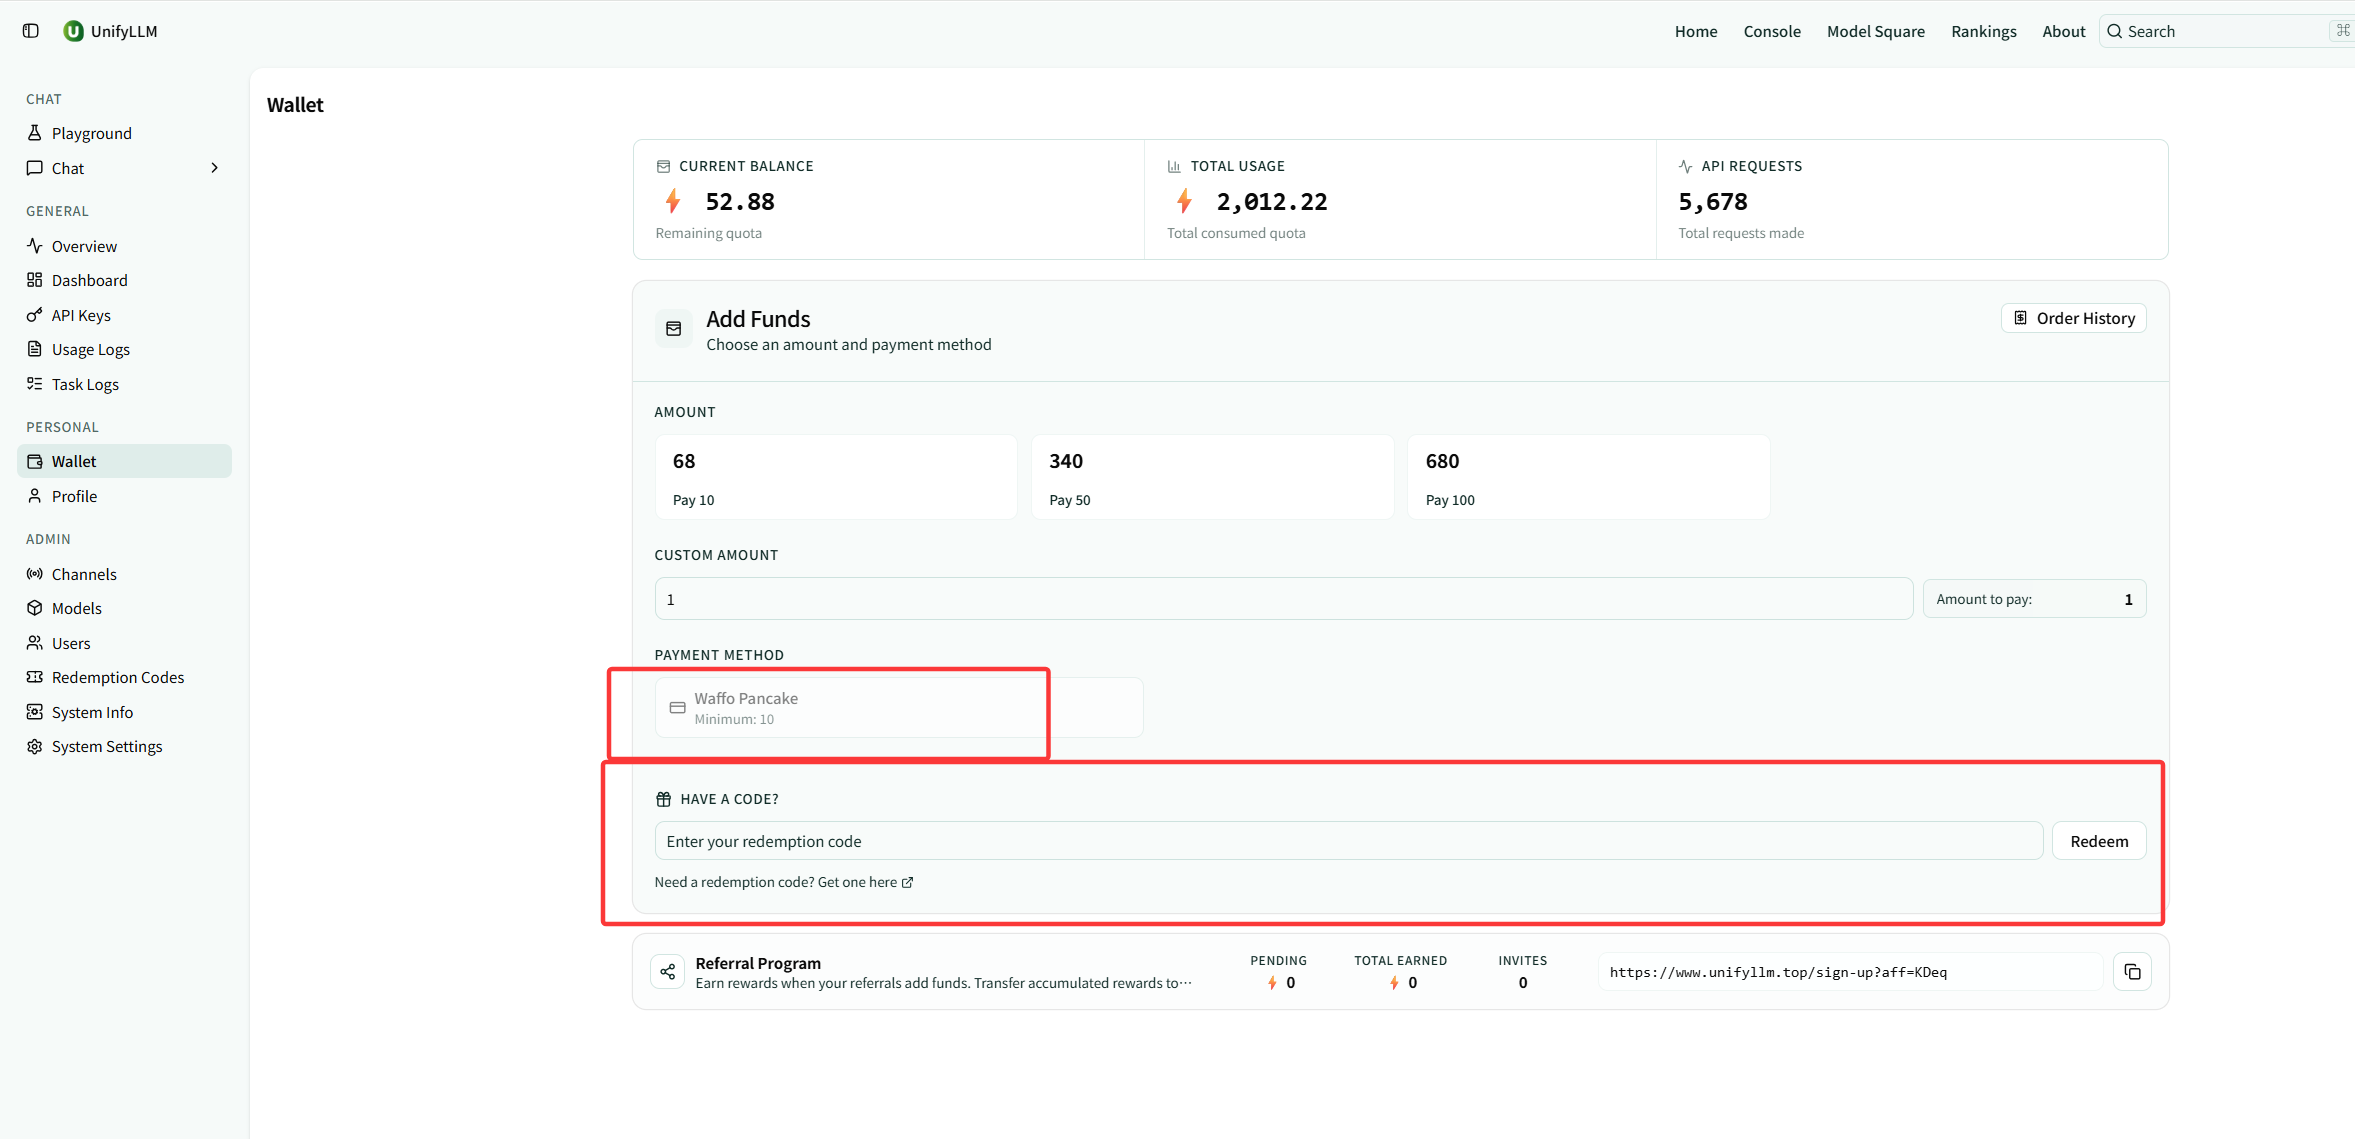The height and width of the screenshot is (1139, 2355).
Task: Click the external link icon after 'Get one here'
Action: (x=907, y=882)
